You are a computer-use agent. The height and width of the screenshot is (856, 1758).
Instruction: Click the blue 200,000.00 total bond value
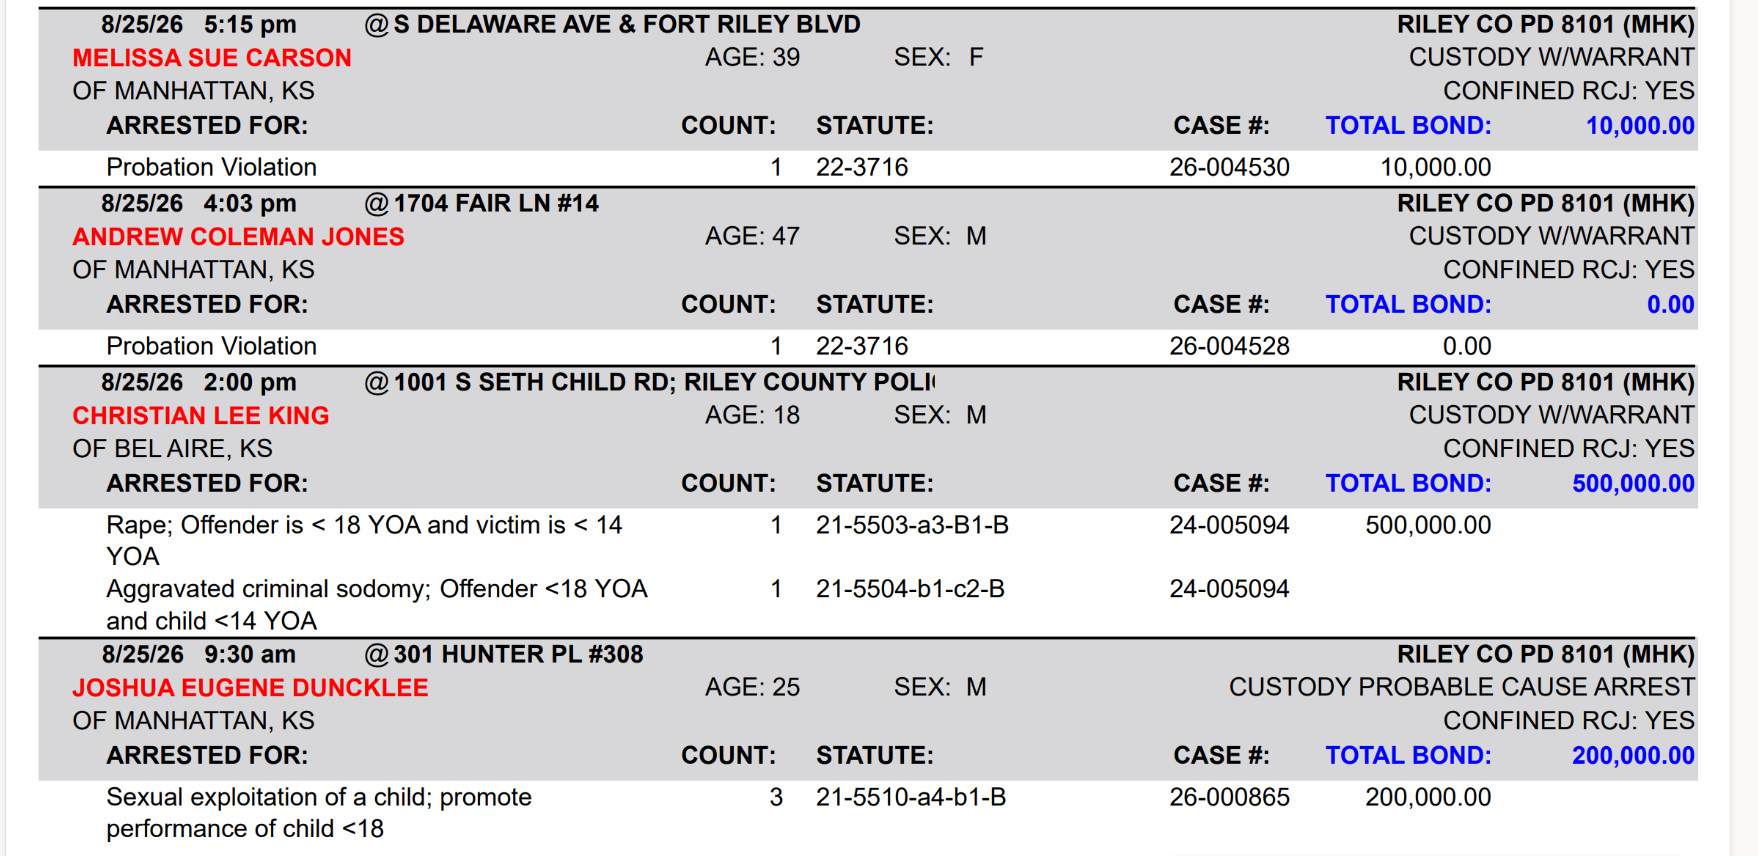coord(1633,756)
